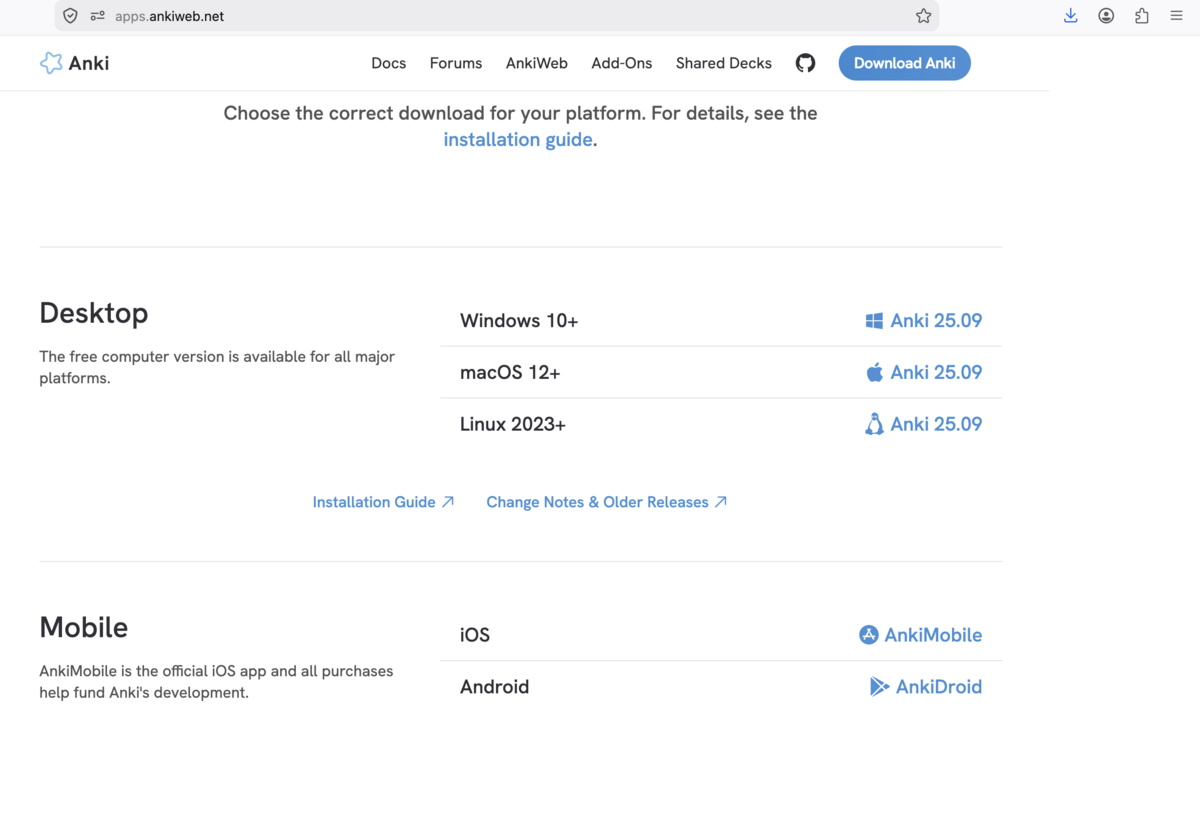The image size is (1200, 832).
Task: Click the Linux penguin icon beside Anki 25.09
Action: pyautogui.click(x=874, y=424)
